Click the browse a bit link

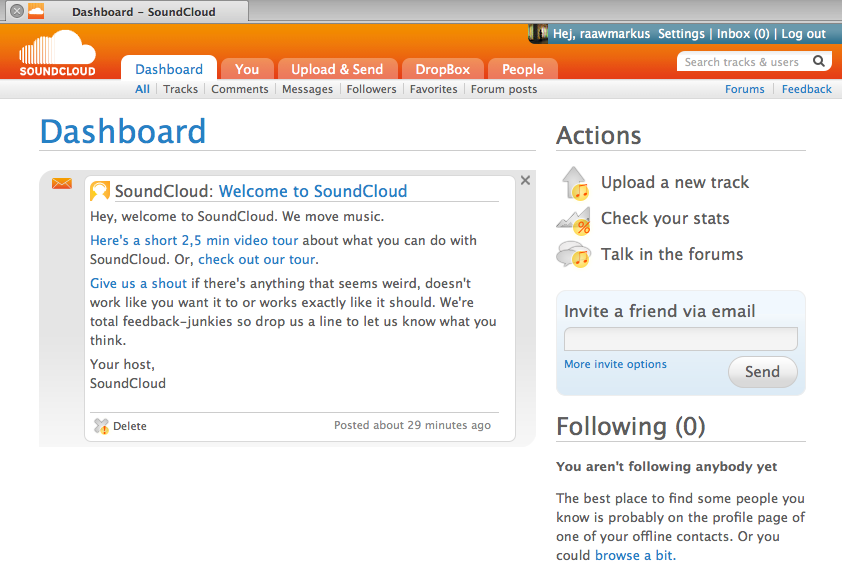pyautogui.click(x=635, y=555)
